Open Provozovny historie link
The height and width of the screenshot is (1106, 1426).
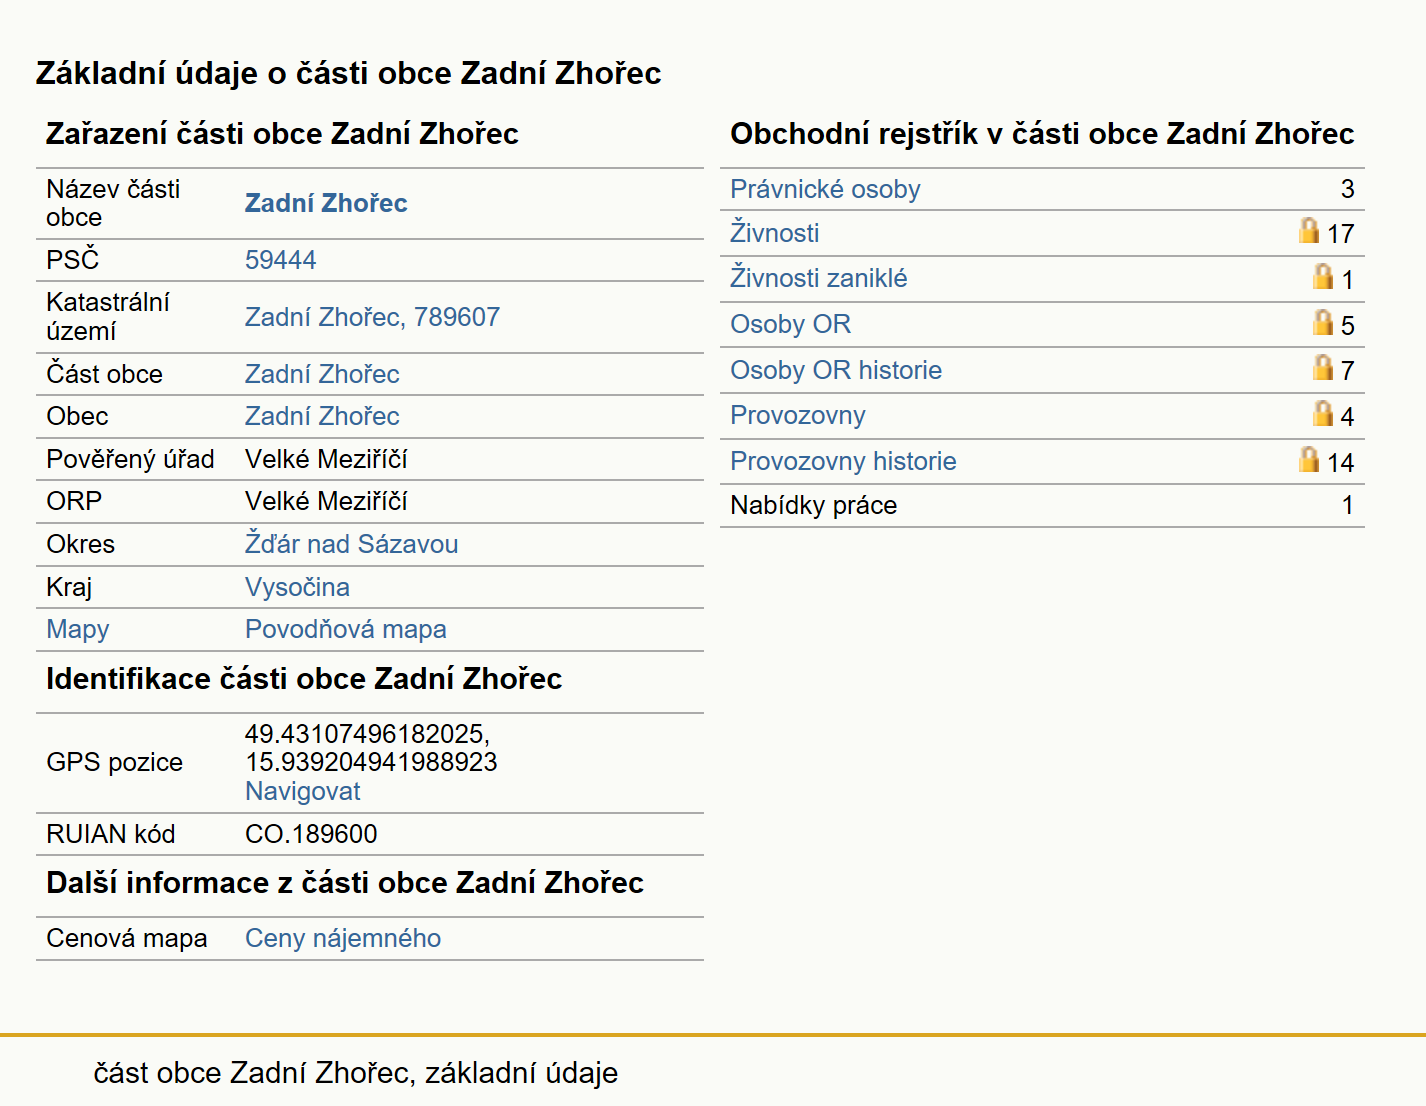pyautogui.click(x=843, y=461)
